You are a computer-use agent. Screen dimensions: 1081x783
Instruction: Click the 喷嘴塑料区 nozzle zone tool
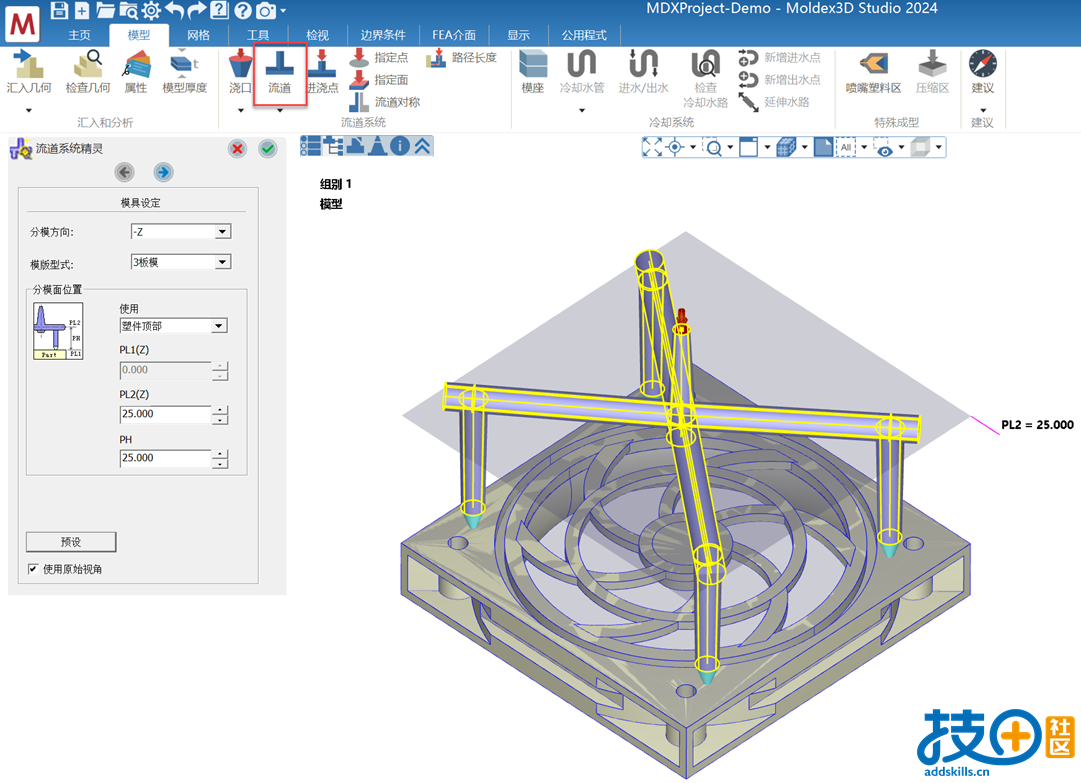[x=873, y=71]
